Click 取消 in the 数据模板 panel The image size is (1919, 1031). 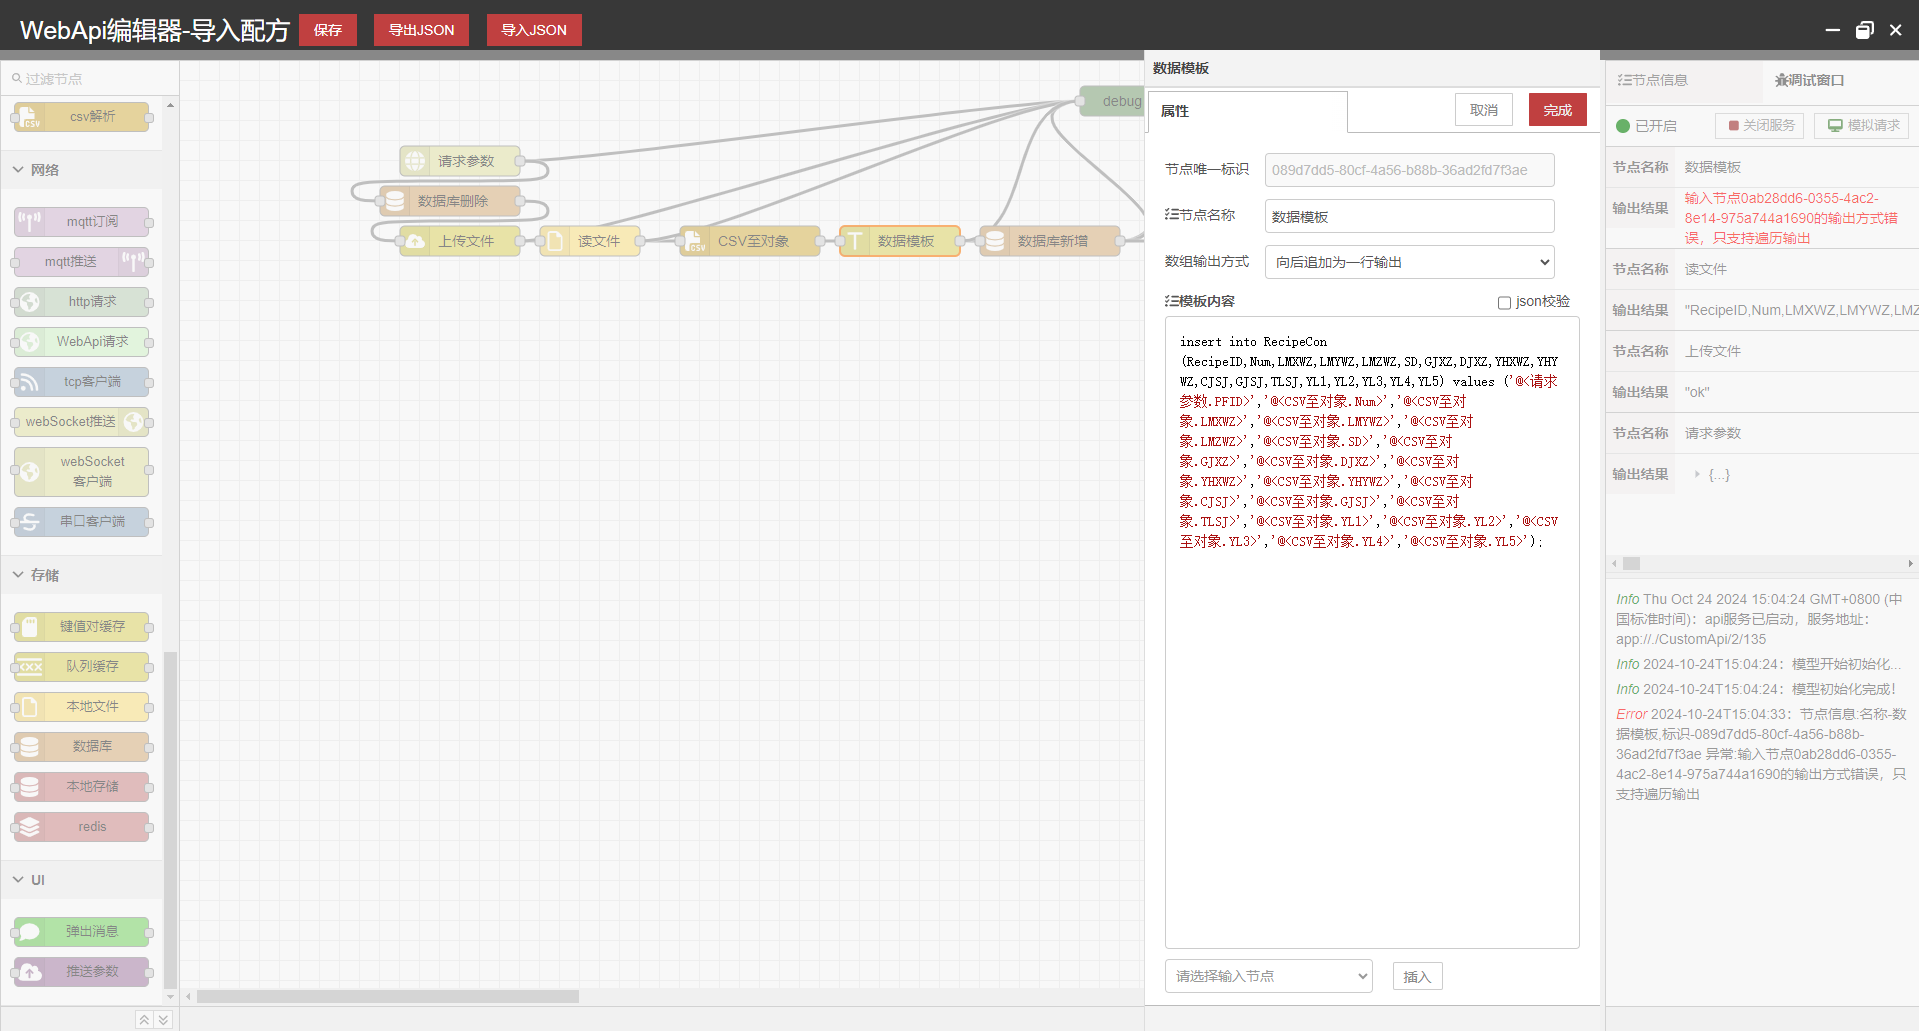(1484, 110)
